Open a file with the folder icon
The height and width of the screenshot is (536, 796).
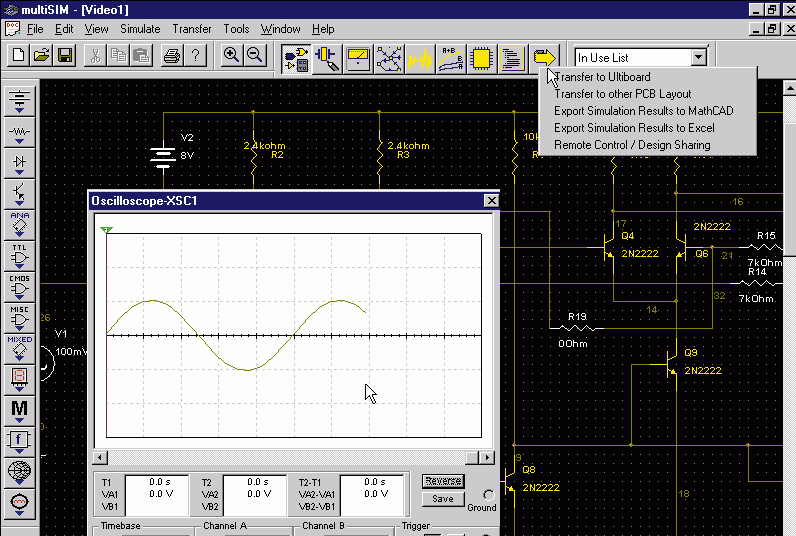42,55
